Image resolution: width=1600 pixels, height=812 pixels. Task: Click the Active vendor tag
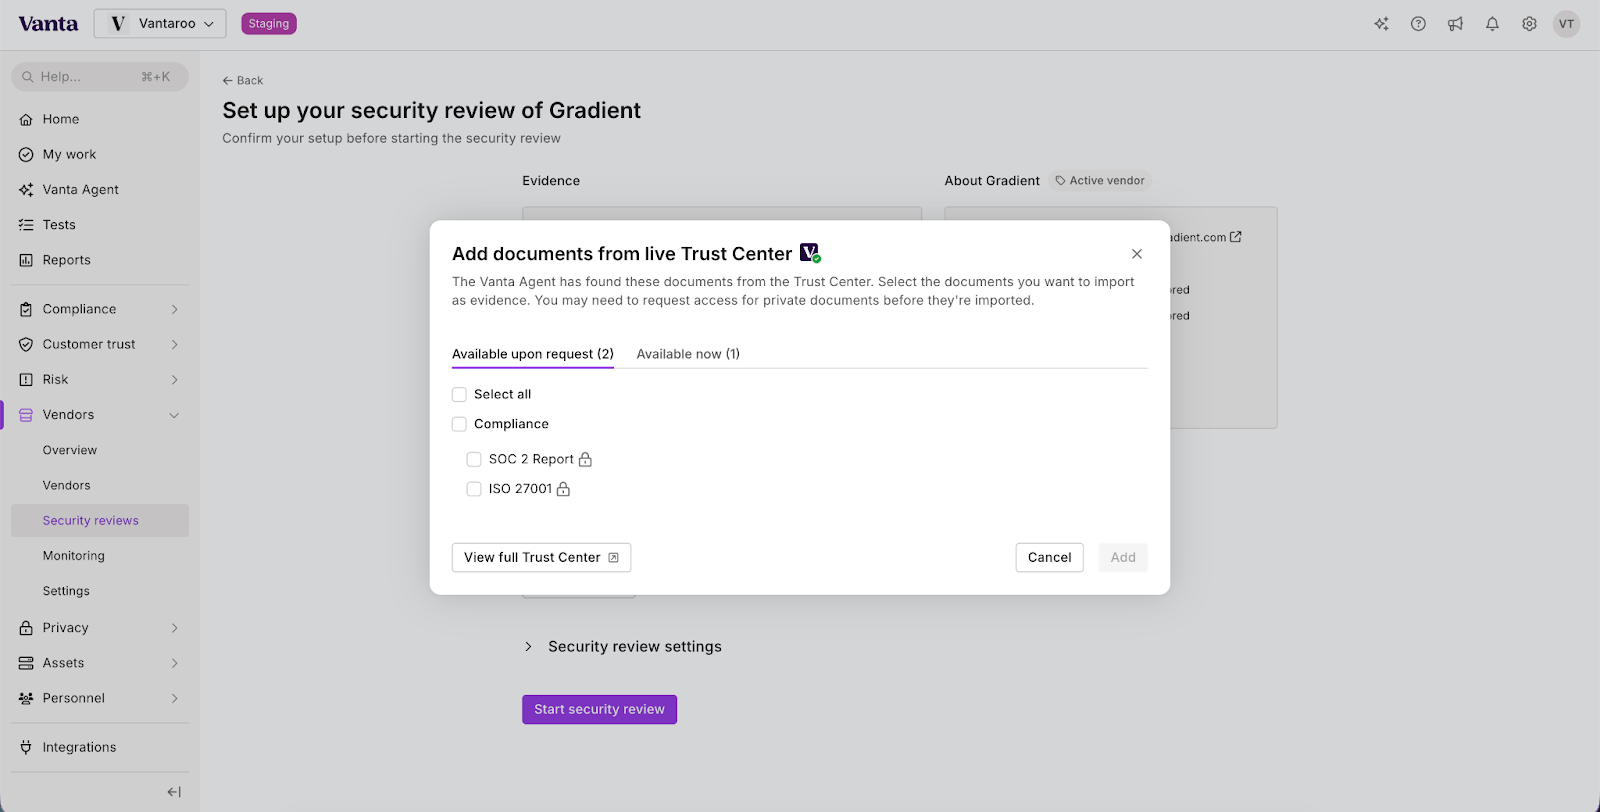click(x=1100, y=181)
